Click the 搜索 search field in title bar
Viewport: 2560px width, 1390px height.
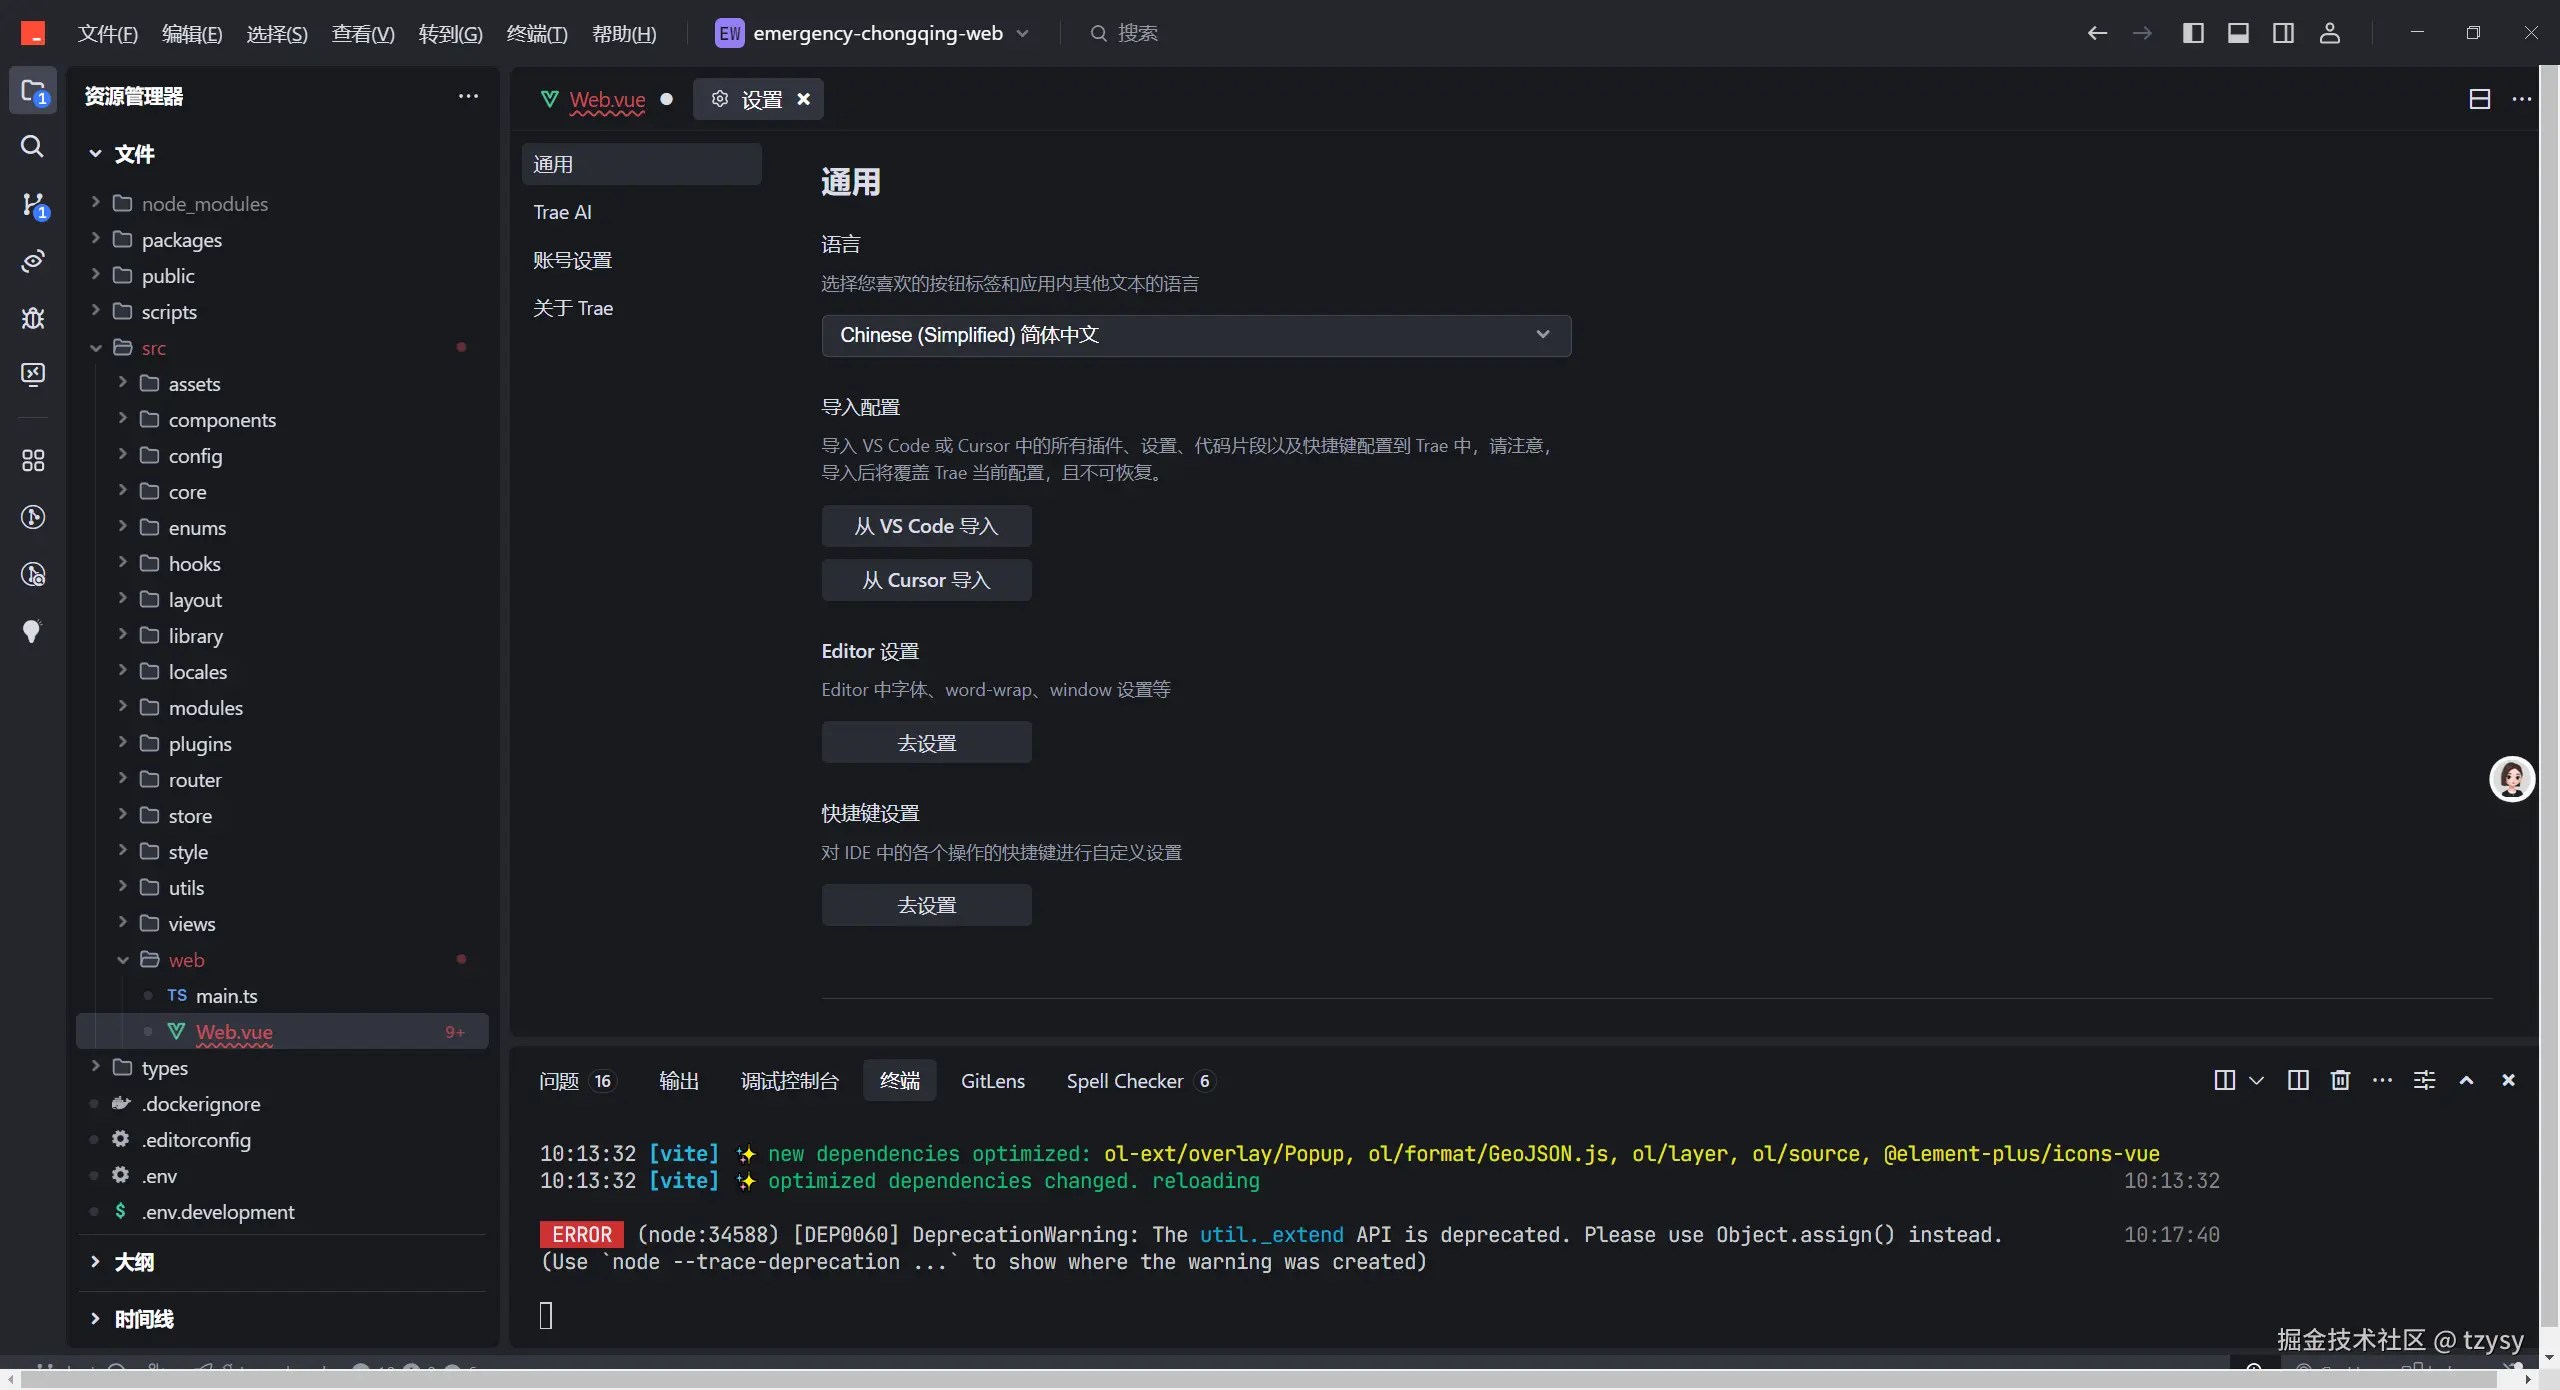coord(1137,33)
